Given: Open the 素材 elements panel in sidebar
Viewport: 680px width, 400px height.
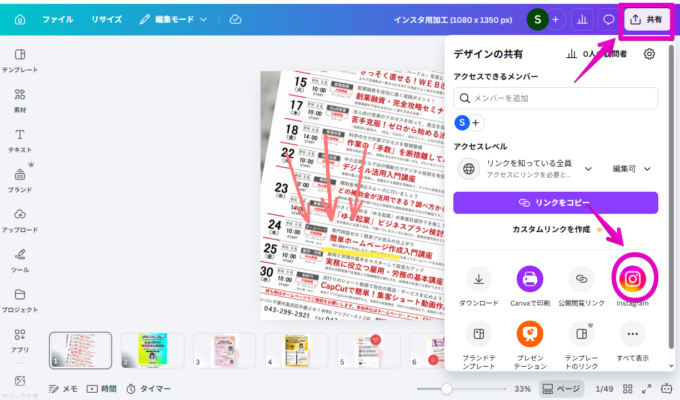Looking at the screenshot, I should pos(20,100).
